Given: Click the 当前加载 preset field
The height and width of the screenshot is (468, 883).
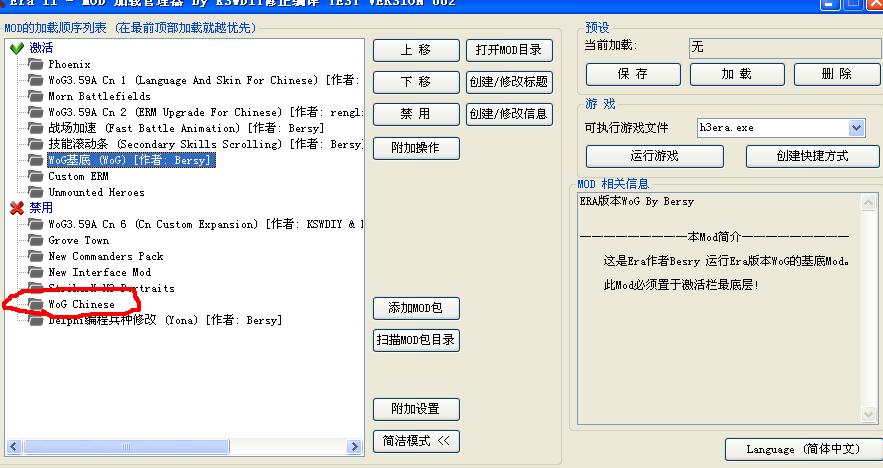Looking at the screenshot, I should coord(785,47).
